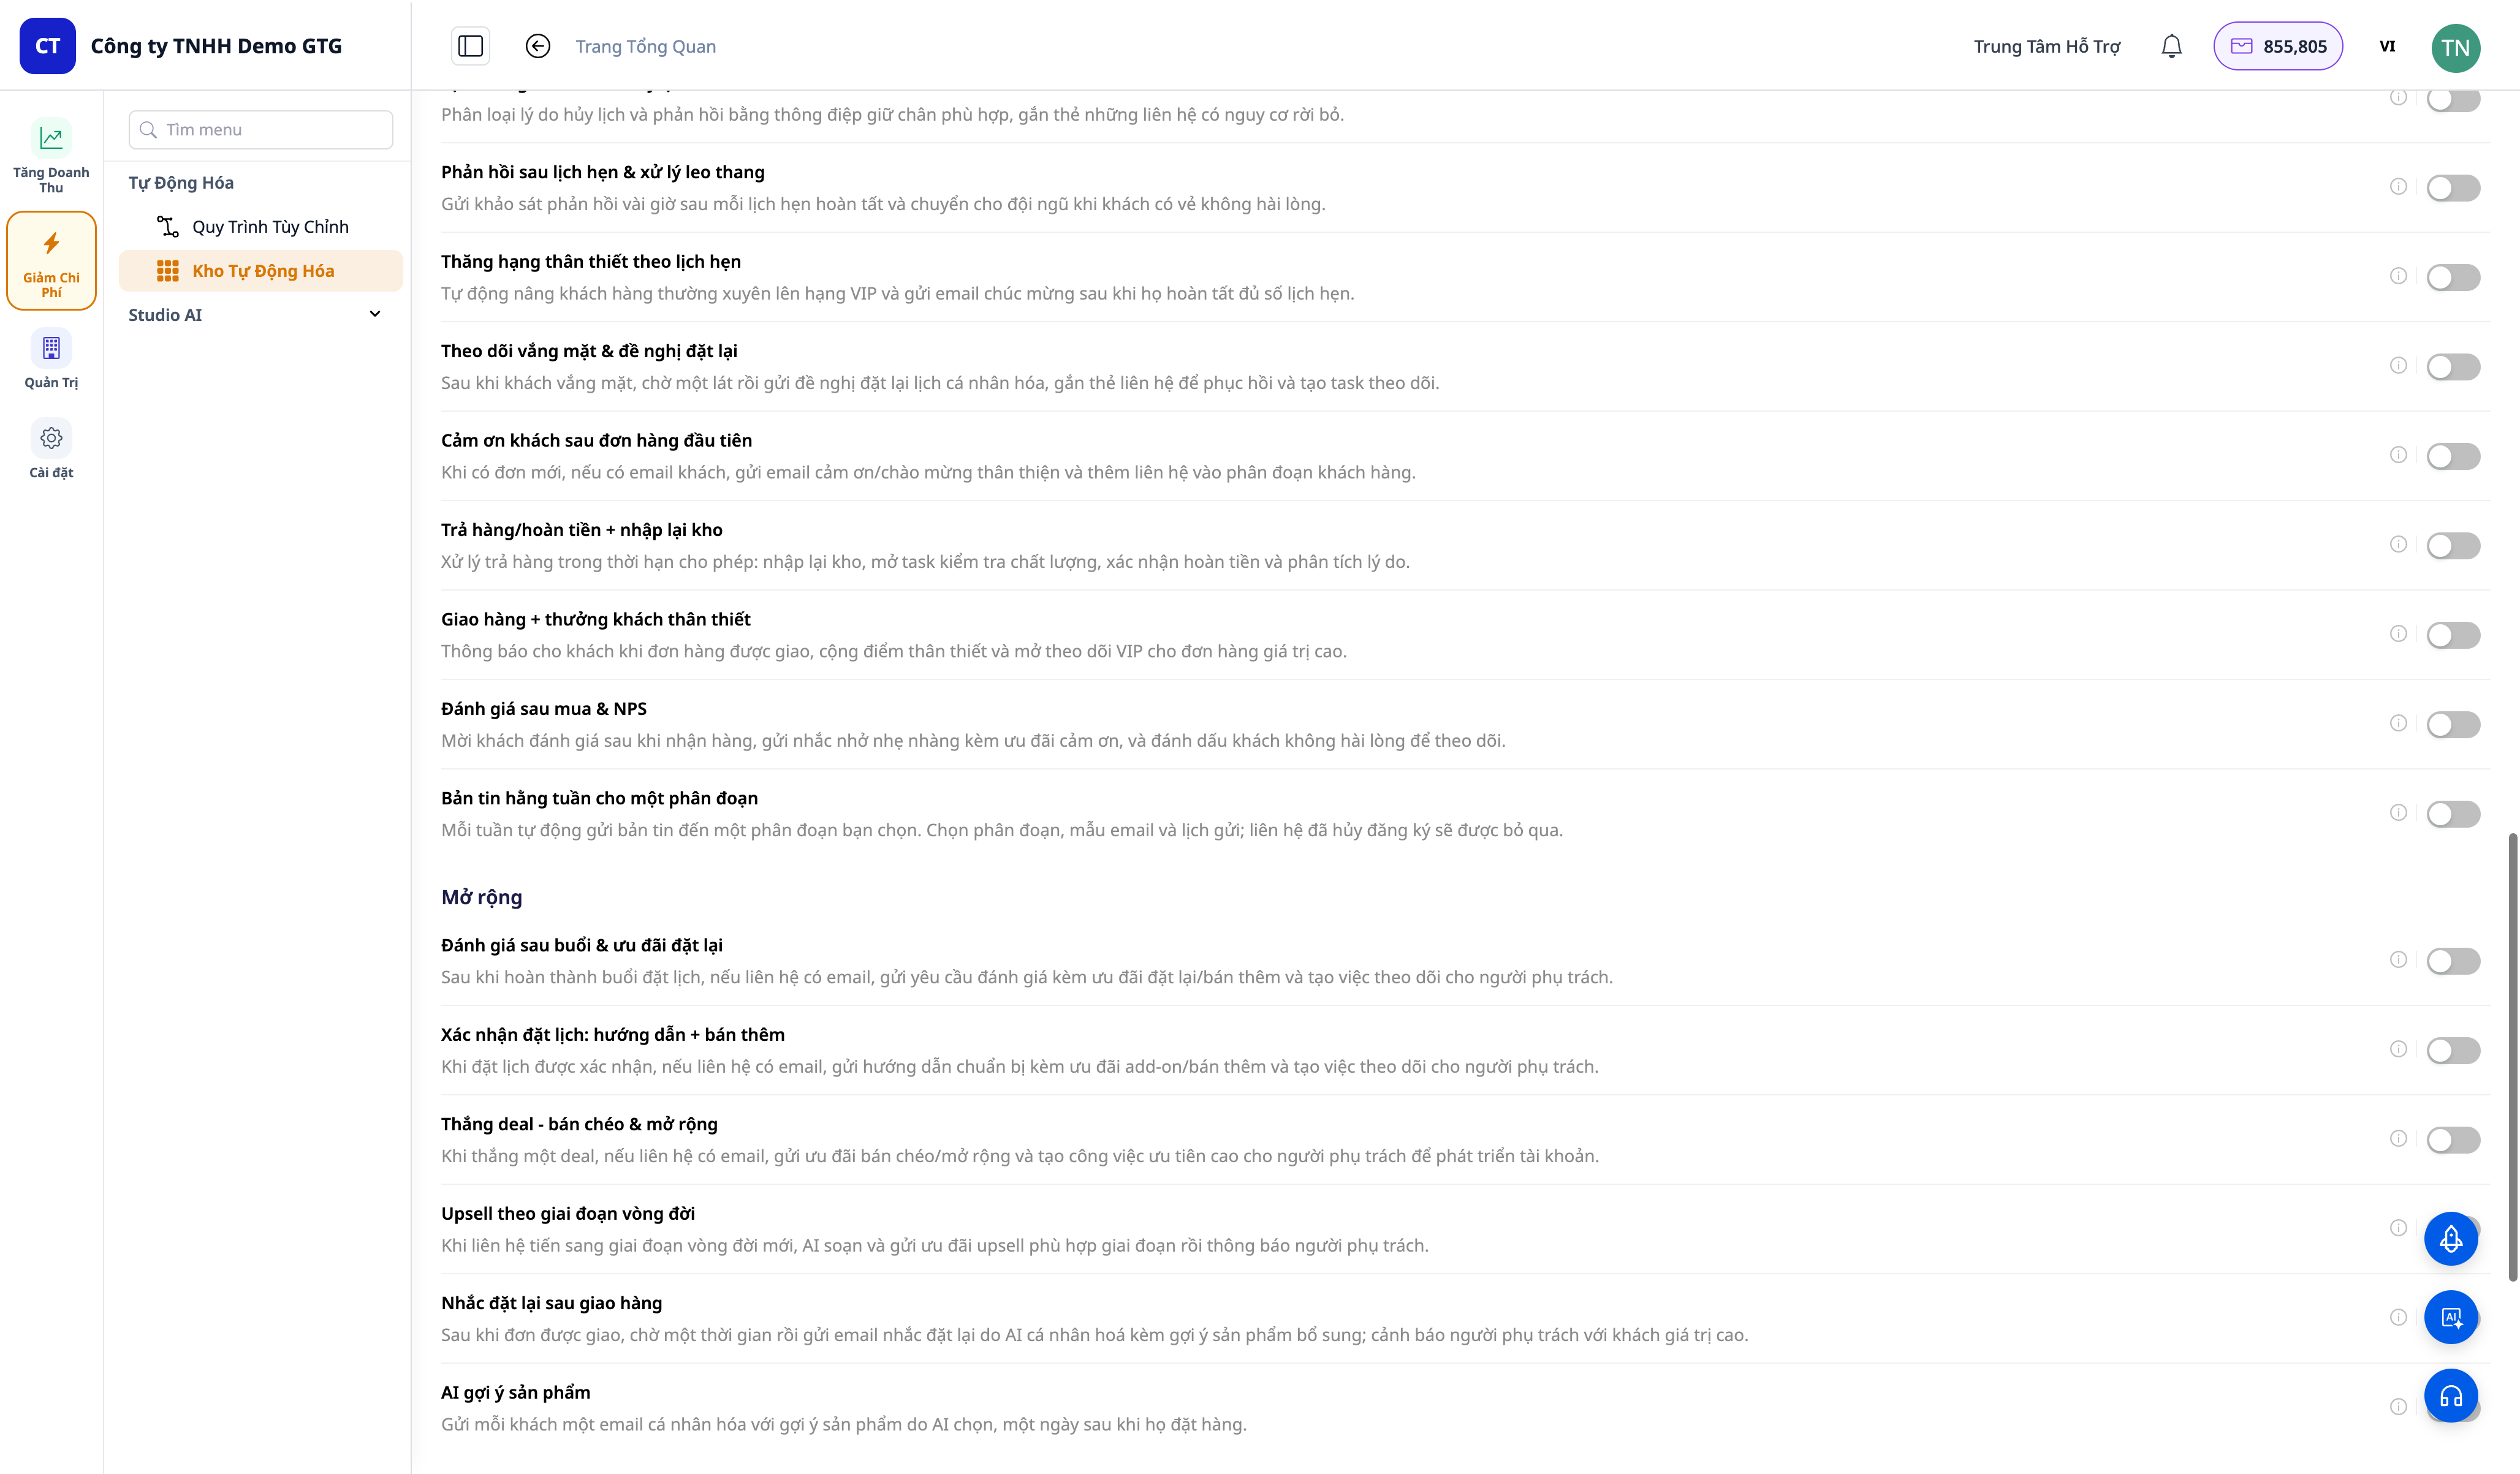Click the rocket floating button

[2451, 1239]
